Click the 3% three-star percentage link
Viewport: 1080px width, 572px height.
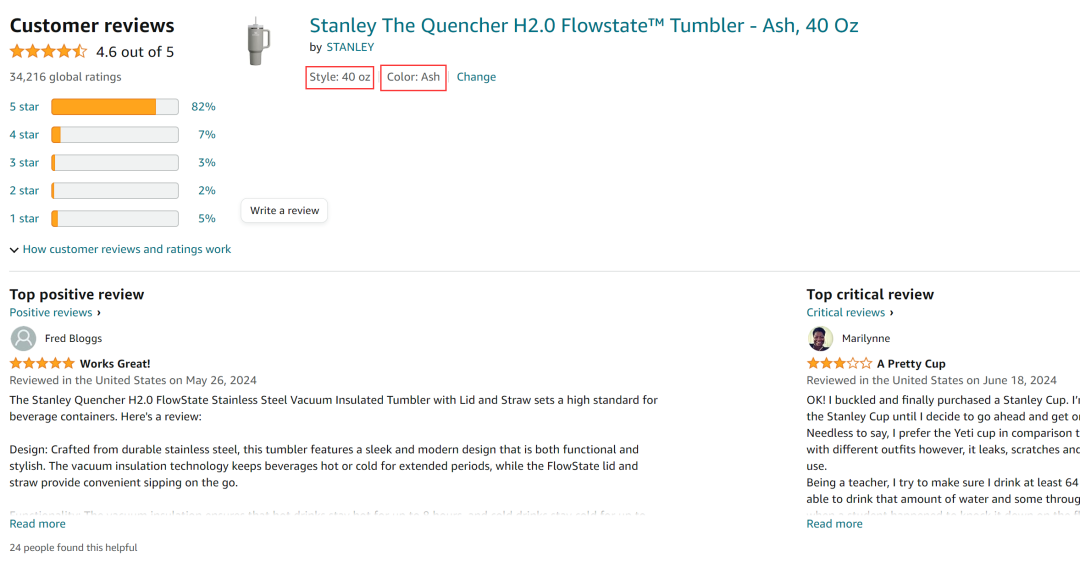(x=207, y=163)
